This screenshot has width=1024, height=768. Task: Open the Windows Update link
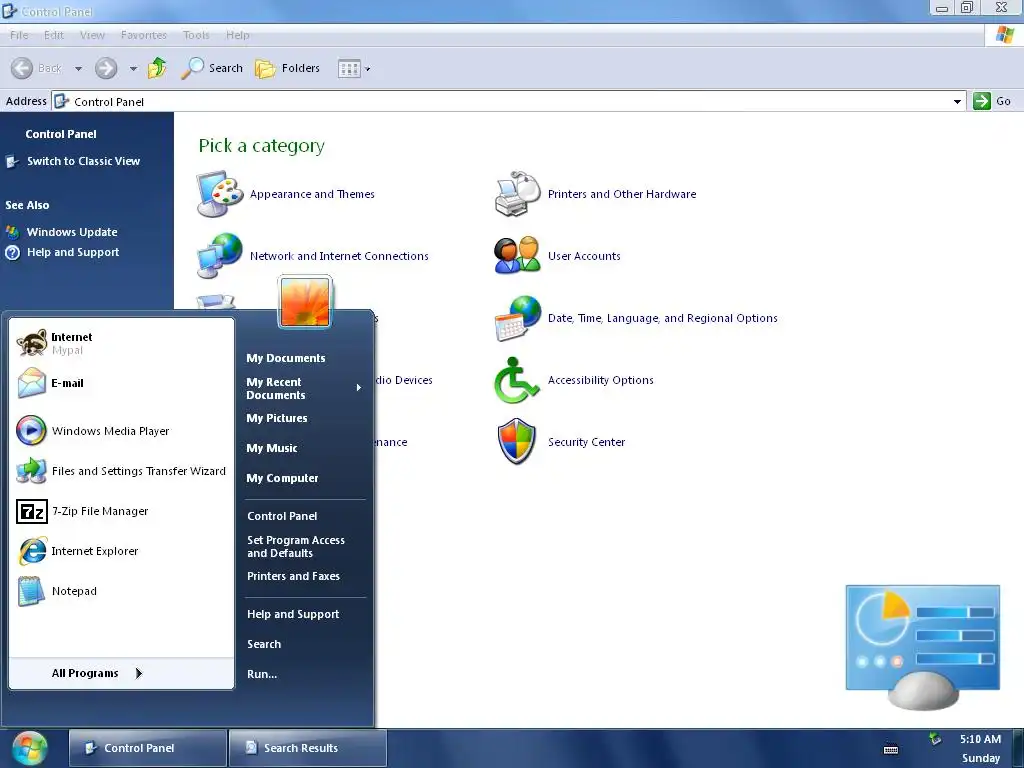(72, 232)
